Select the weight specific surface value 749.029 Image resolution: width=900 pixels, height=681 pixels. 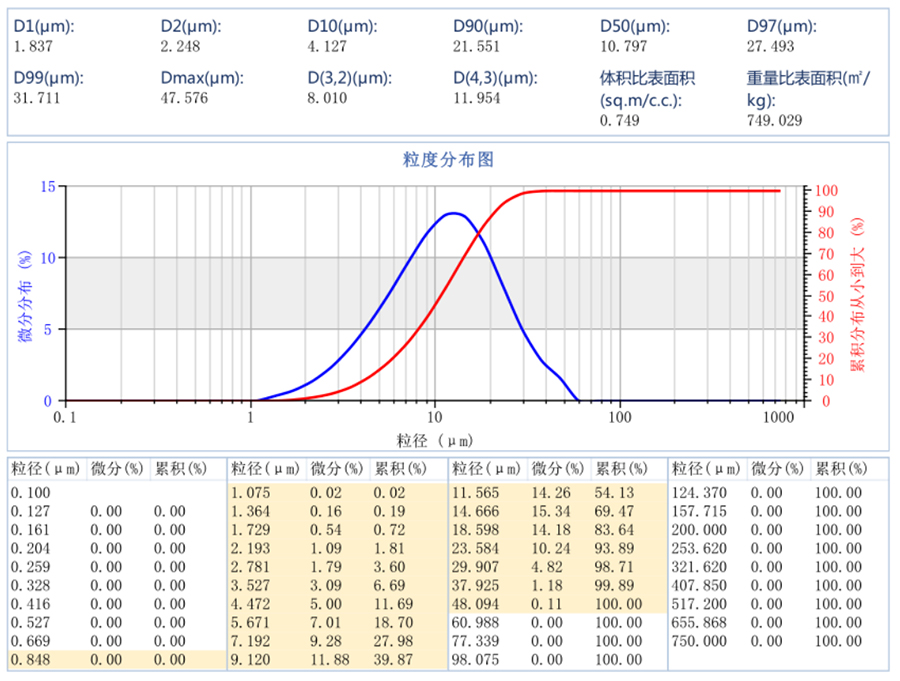point(774,121)
